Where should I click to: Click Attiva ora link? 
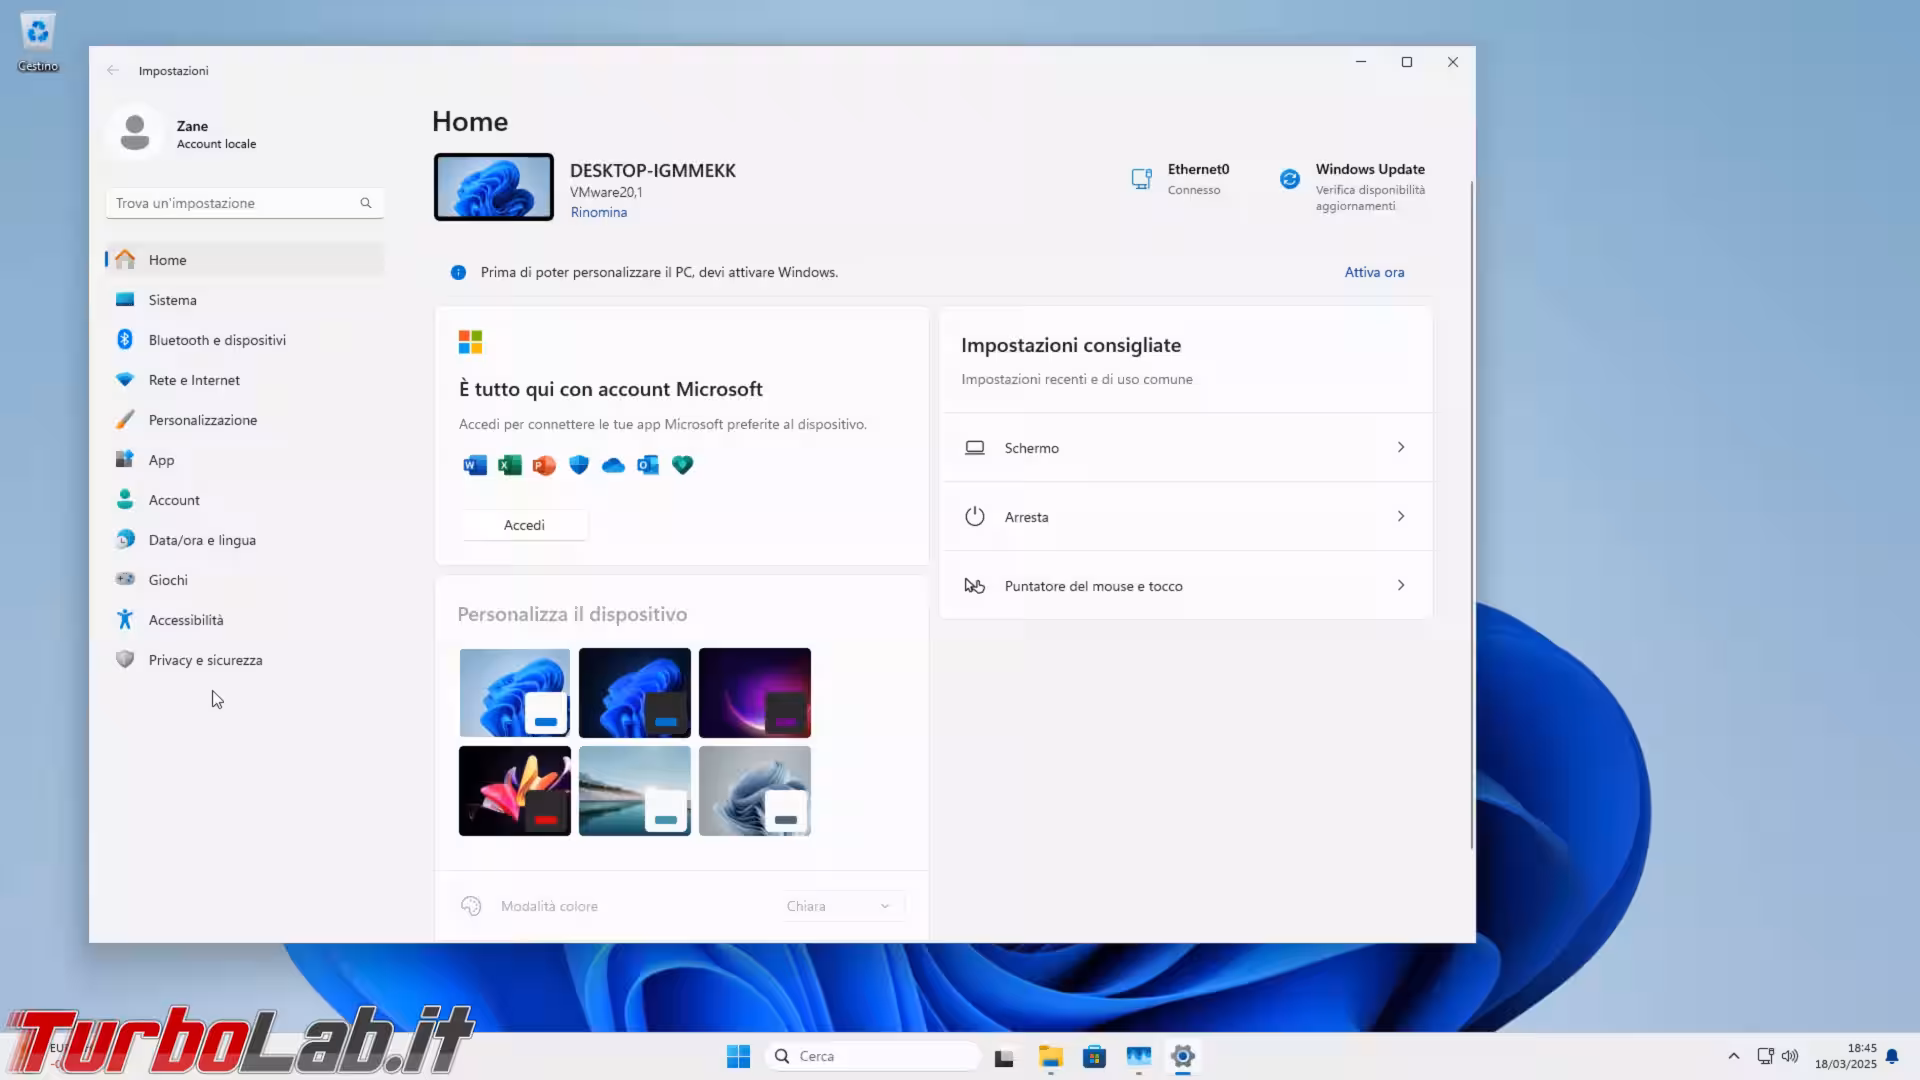click(x=1374, y=272)
